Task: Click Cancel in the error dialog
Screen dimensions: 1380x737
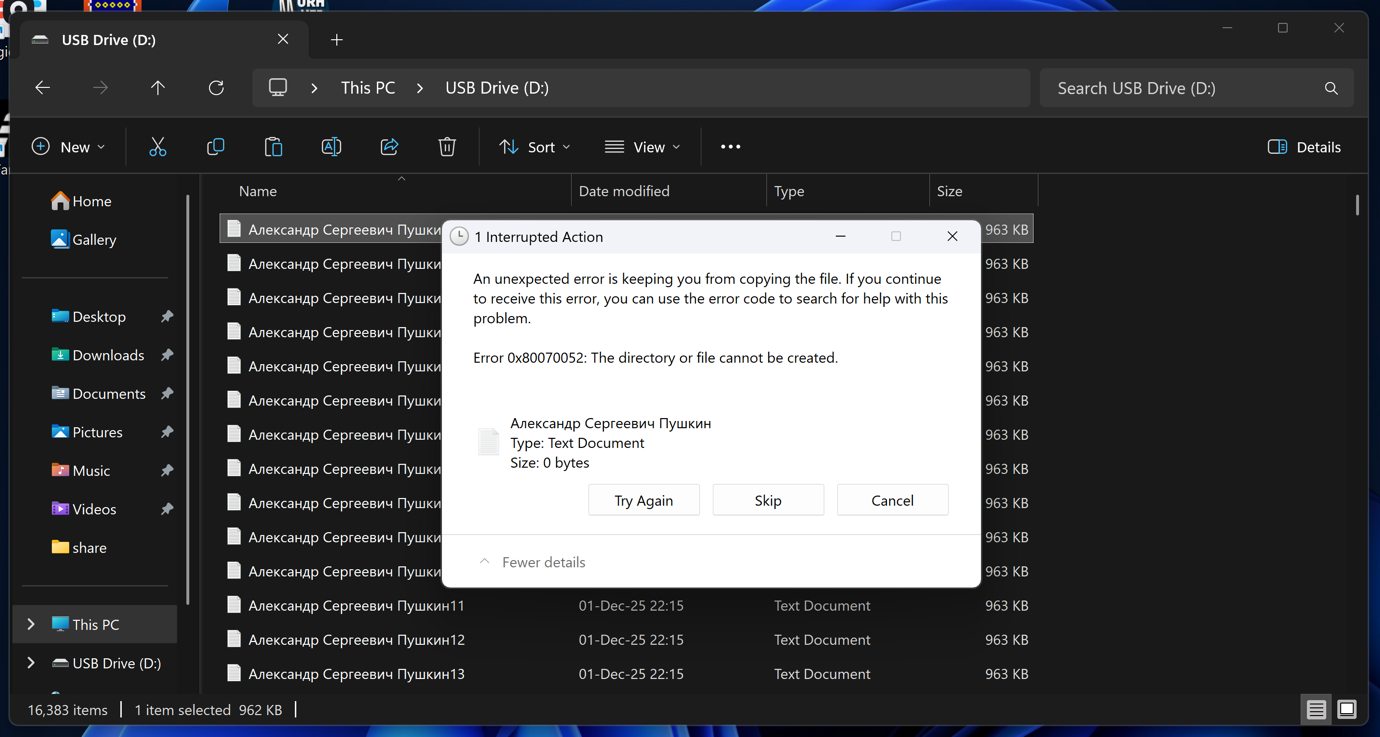Action: pos(892,500)
